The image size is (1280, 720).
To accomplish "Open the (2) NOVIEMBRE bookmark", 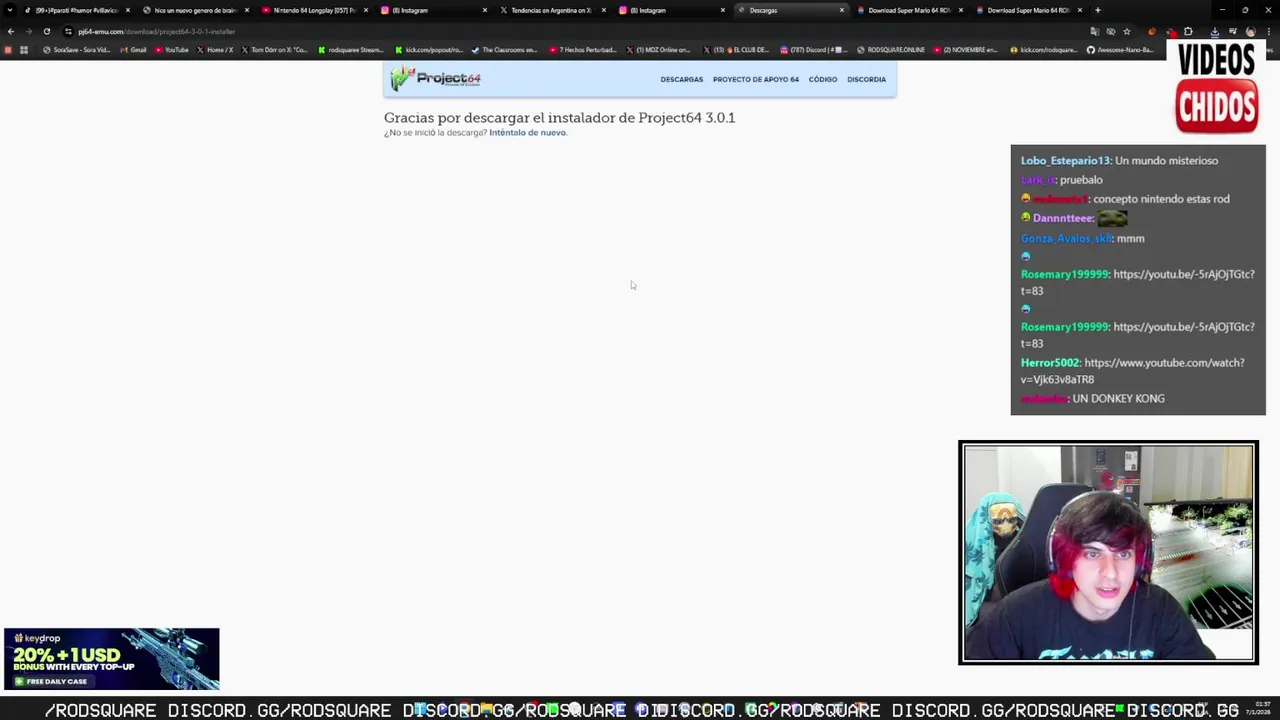I will click(967, 50).
